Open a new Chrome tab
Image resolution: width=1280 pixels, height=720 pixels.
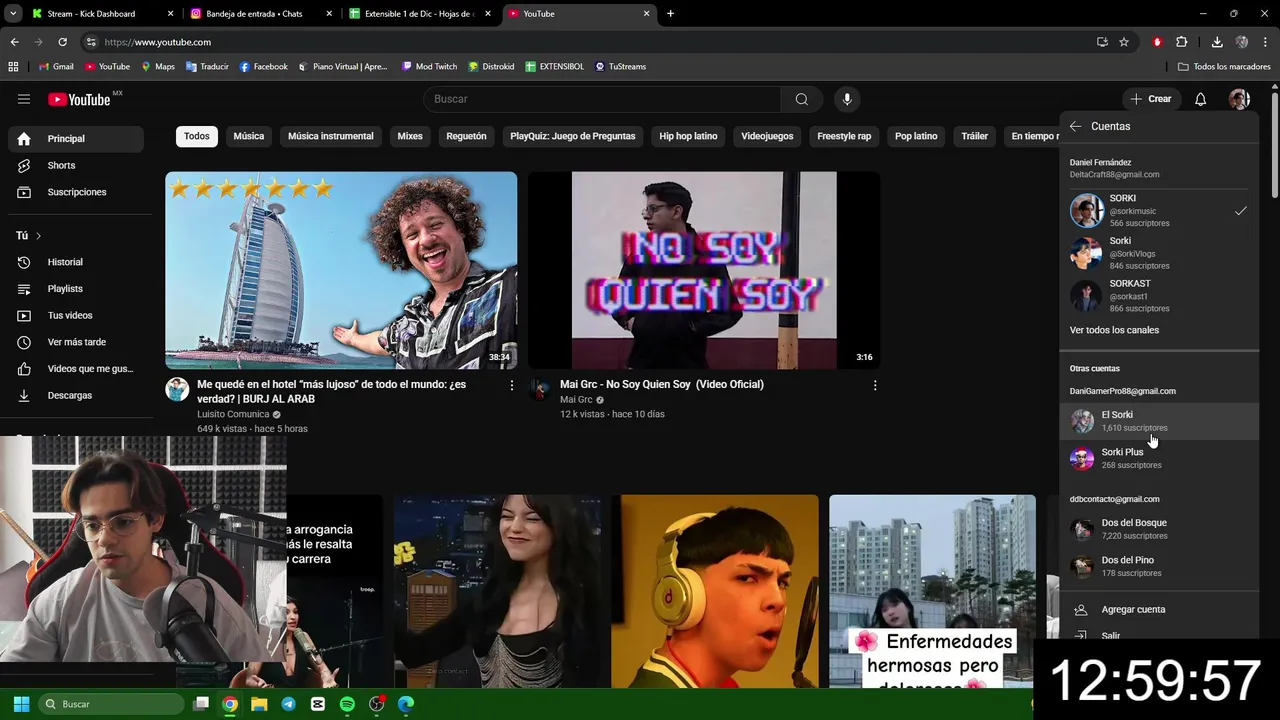(670, 14)
